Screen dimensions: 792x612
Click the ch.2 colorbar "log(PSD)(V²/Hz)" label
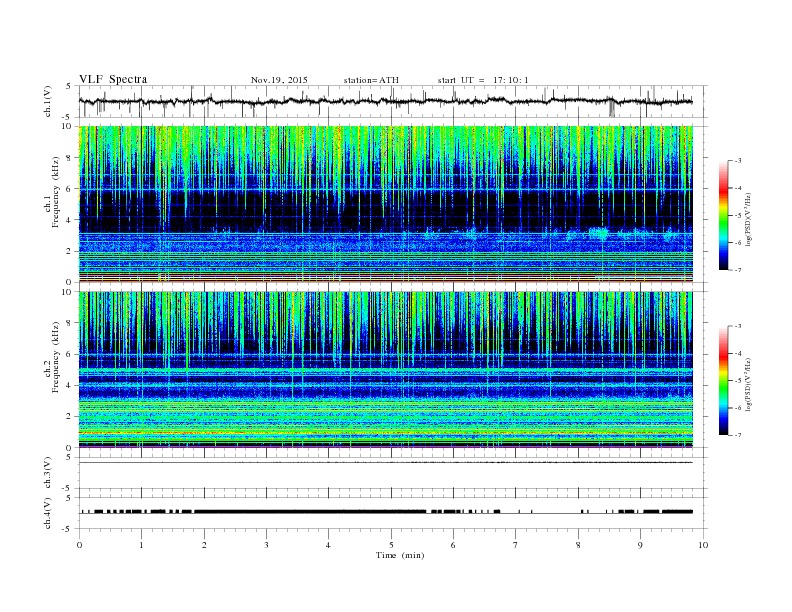pyautogui.click(x=749, y=384)
